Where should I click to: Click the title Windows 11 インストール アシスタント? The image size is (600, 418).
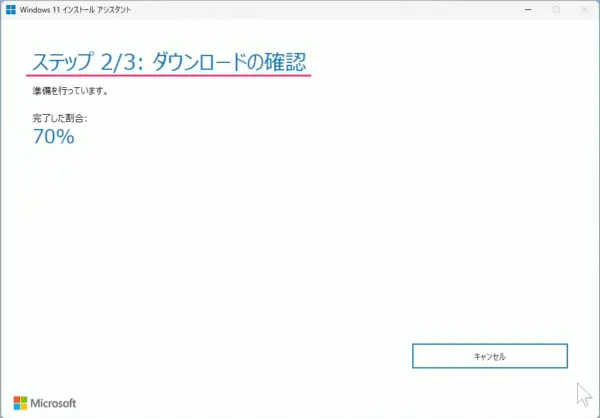75,10
